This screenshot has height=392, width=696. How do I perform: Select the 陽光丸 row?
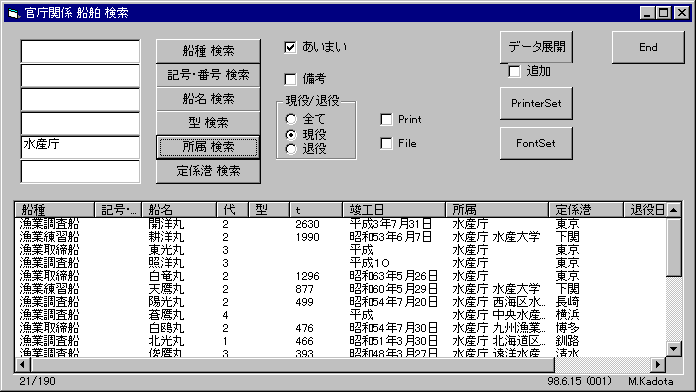[x=340, y=302]
